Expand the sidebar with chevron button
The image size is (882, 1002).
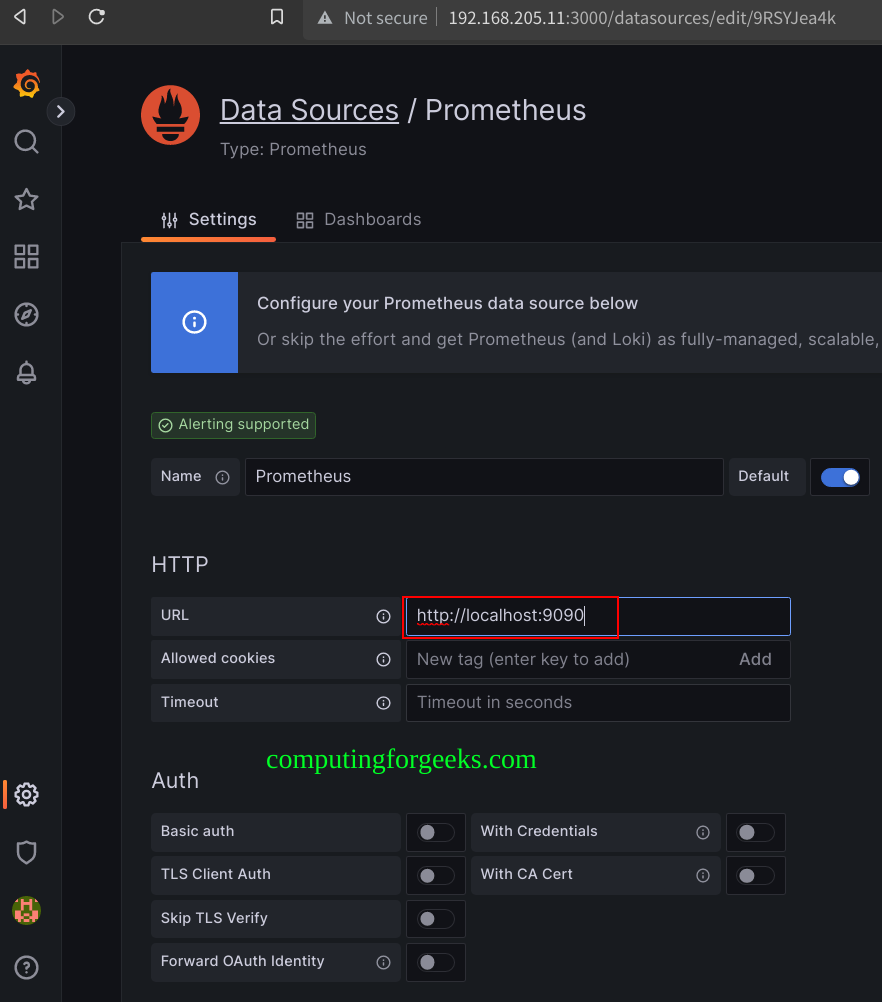(x=61, y=112)
